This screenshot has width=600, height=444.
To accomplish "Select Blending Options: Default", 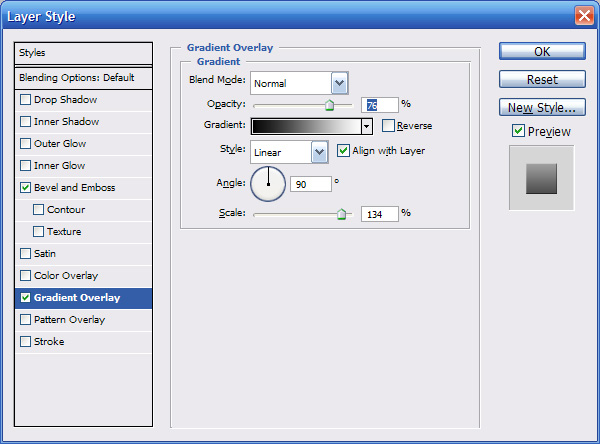I will (x=83, y=78).
